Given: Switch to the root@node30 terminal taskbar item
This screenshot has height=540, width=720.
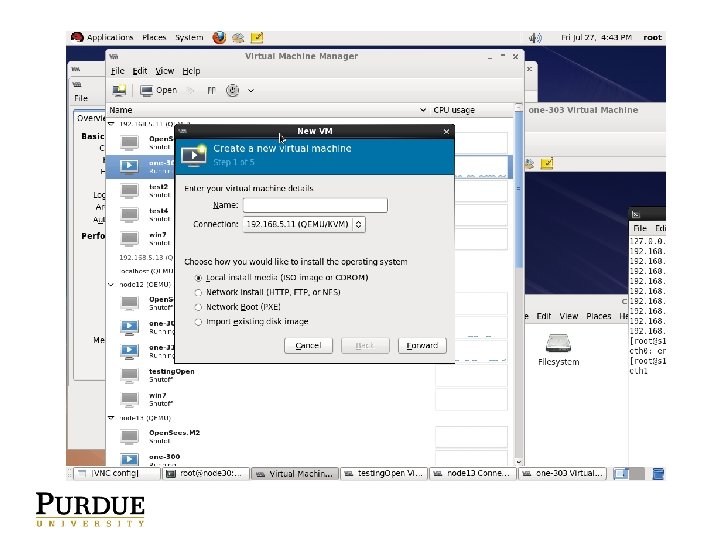Looking at the screenshot, I should tap(206, 473).
